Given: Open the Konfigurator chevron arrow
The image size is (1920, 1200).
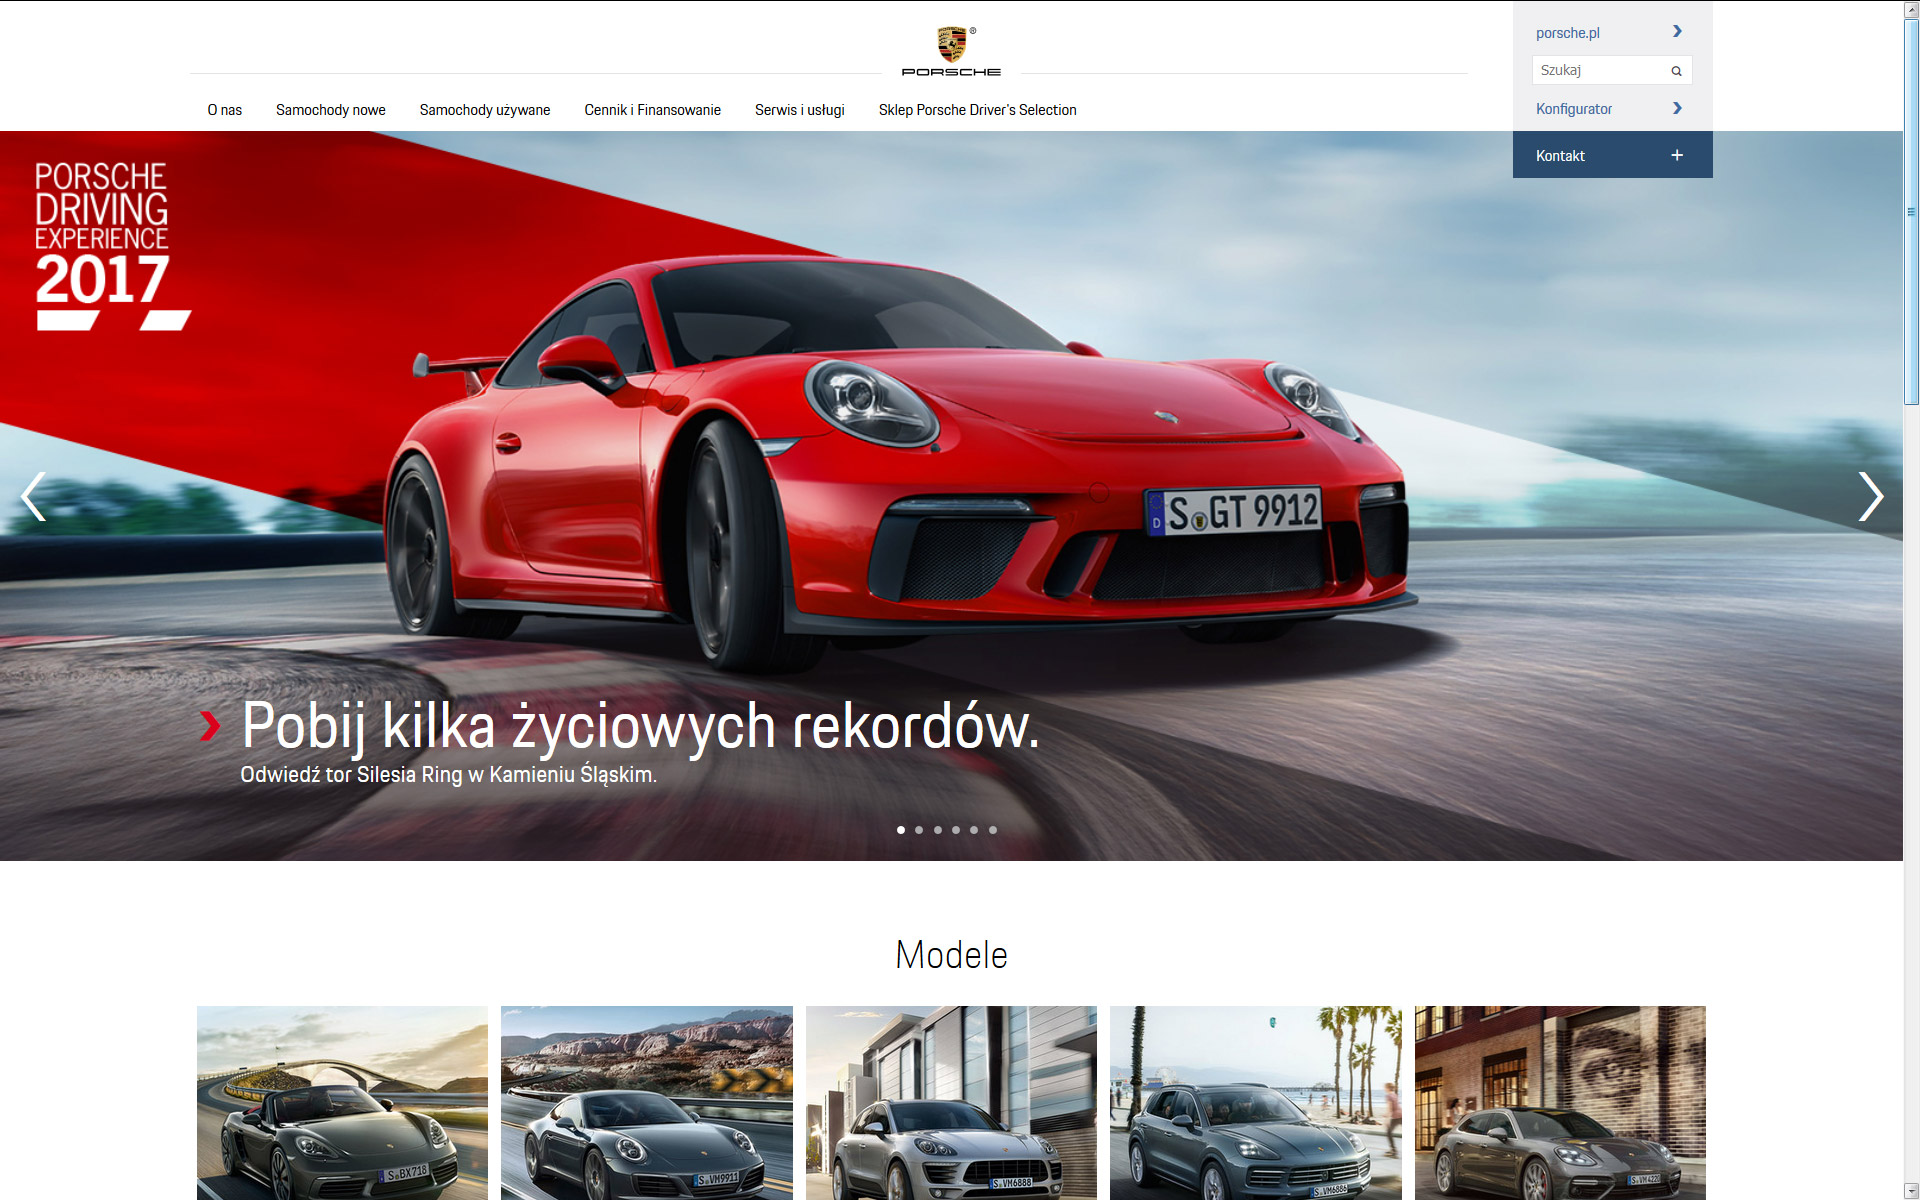Looking at the screenshot, I should (x=1677, y=108).
